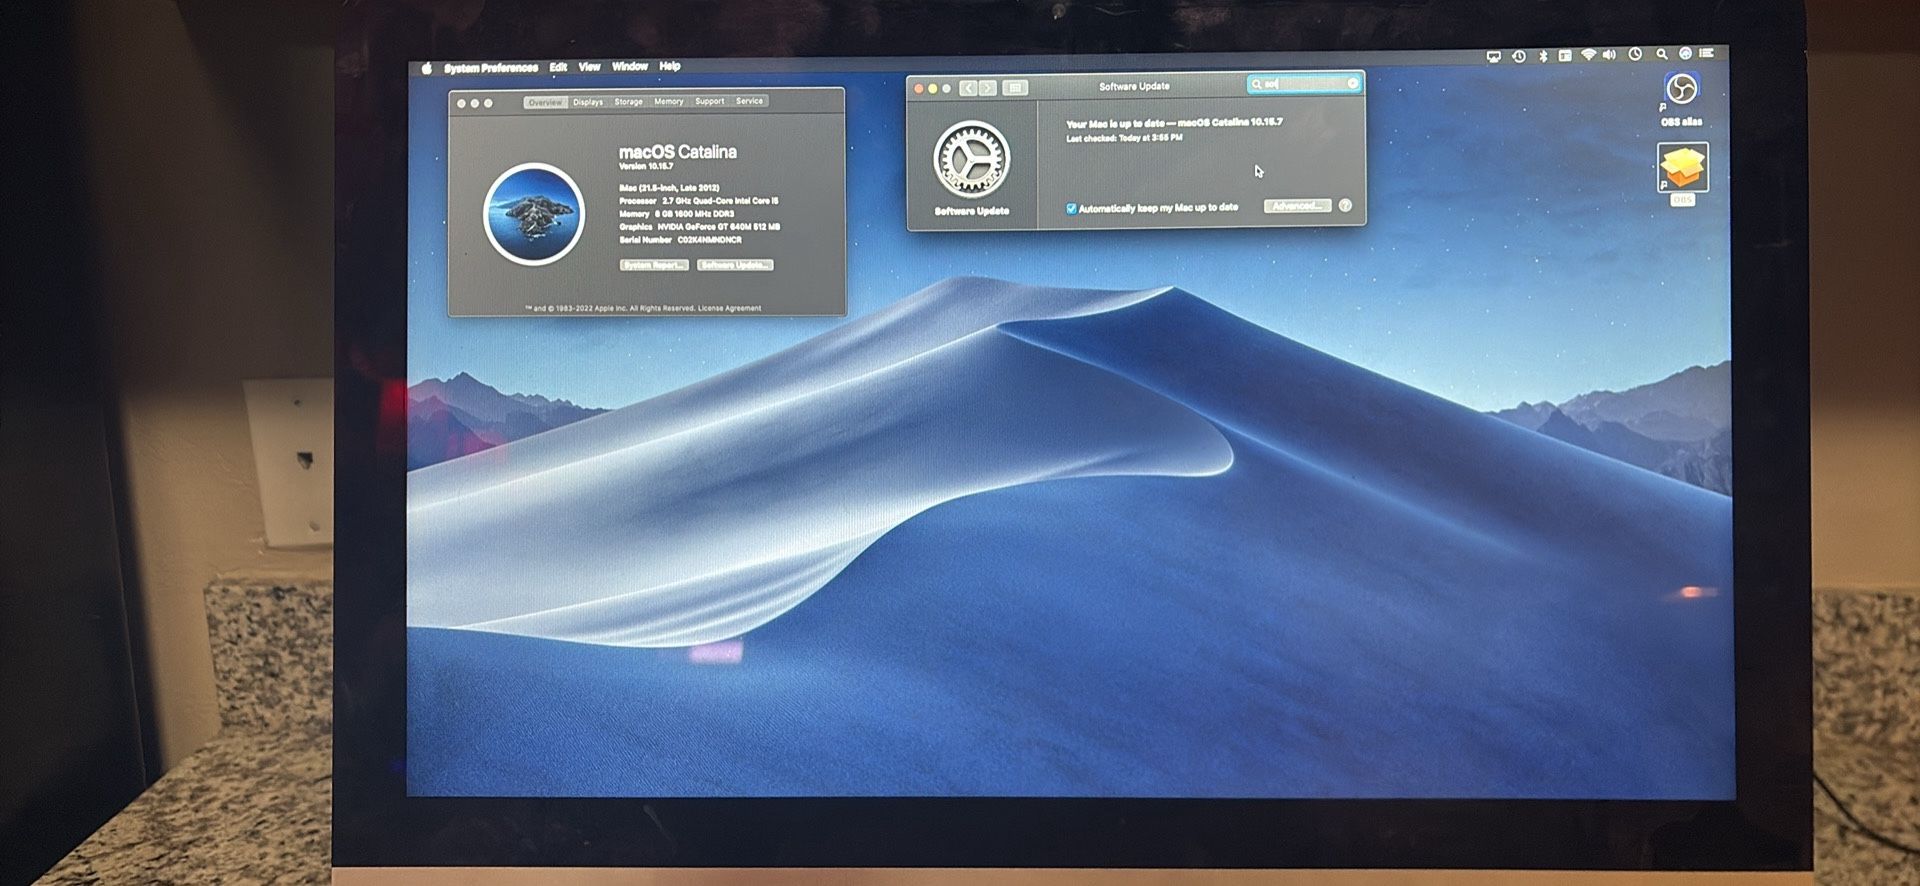
Task: Open Notification Center list icon
Action: pos(1707,53)
